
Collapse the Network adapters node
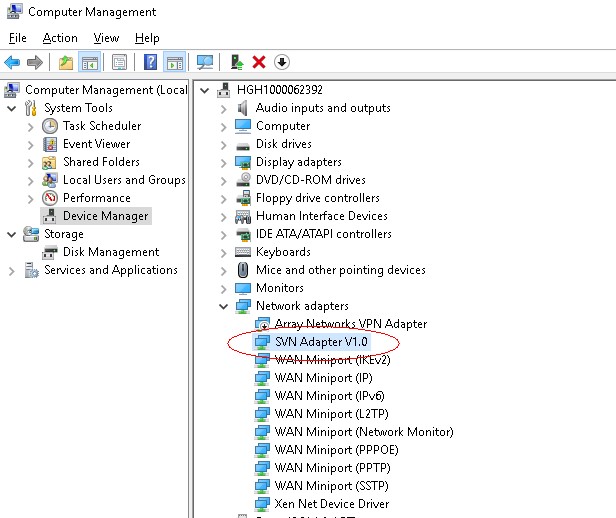[222, 306]
